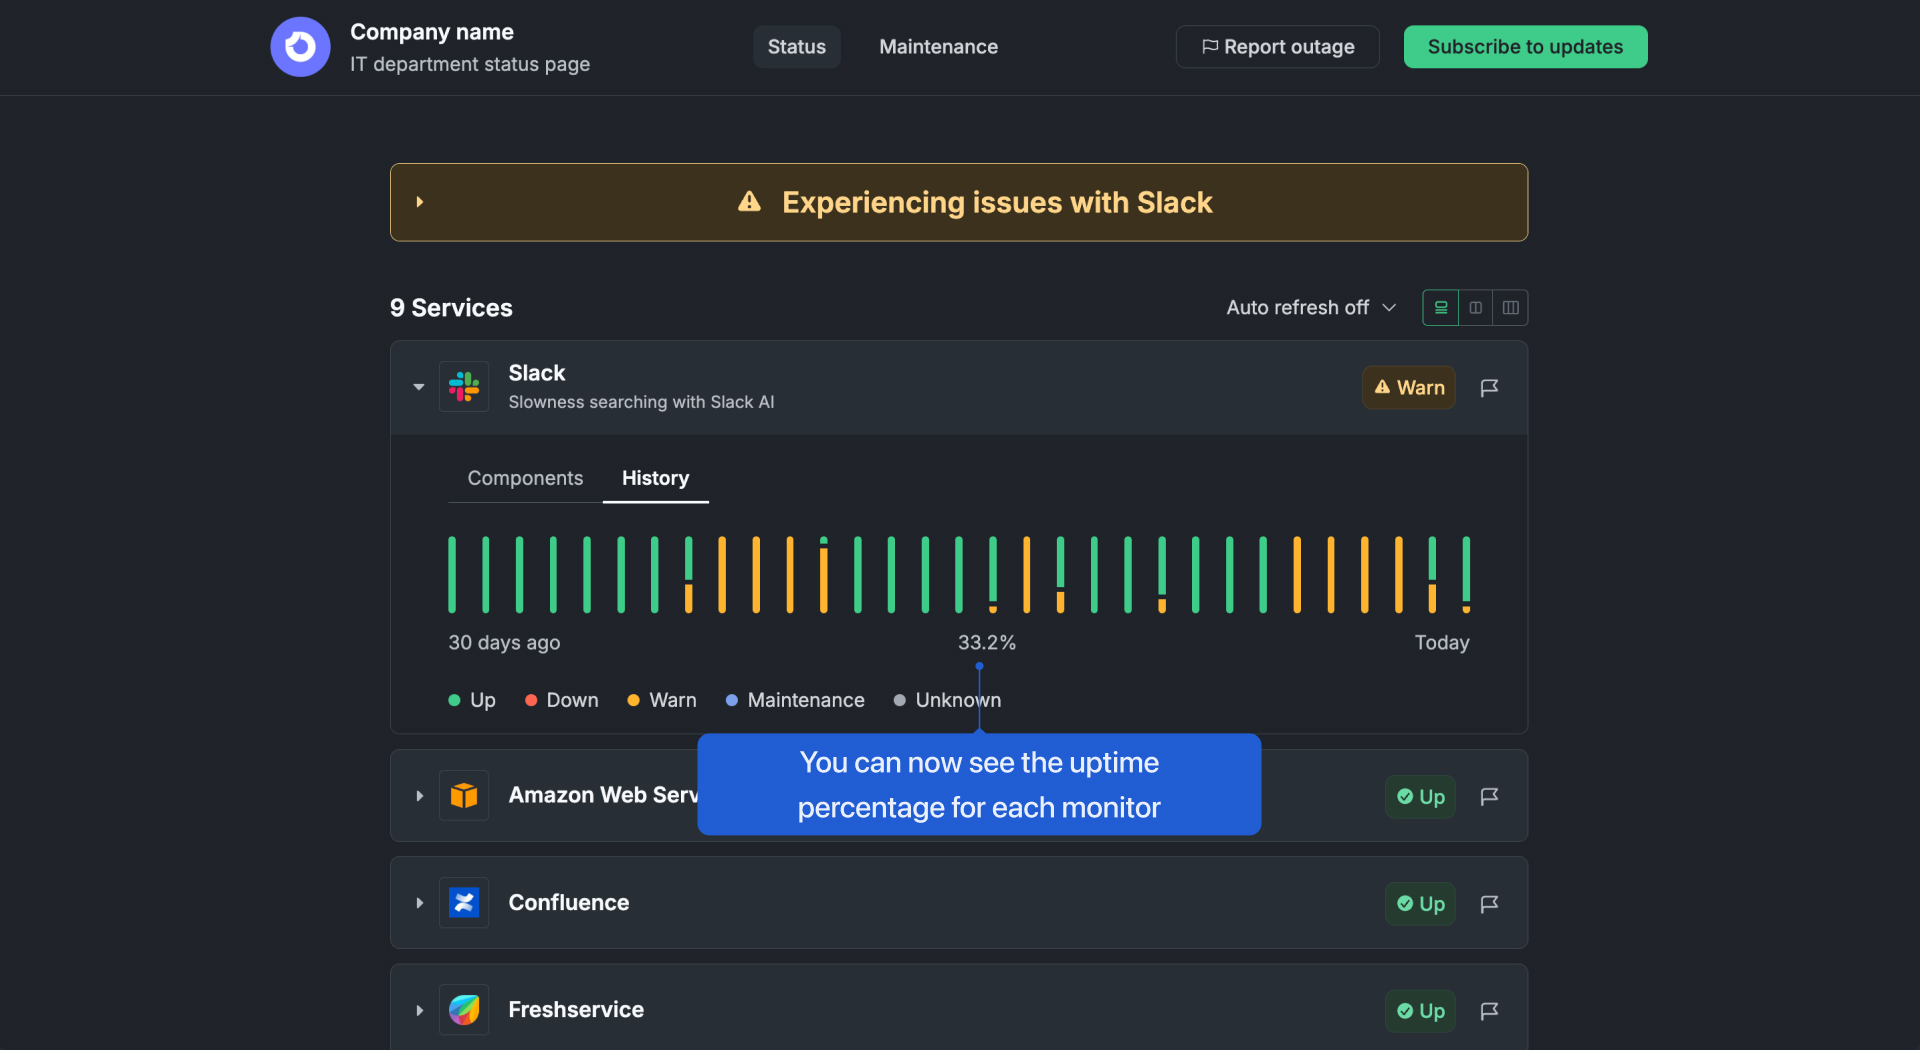Click the Up legend green dot
1920x1050 pixels.
(x=454, y=700)
